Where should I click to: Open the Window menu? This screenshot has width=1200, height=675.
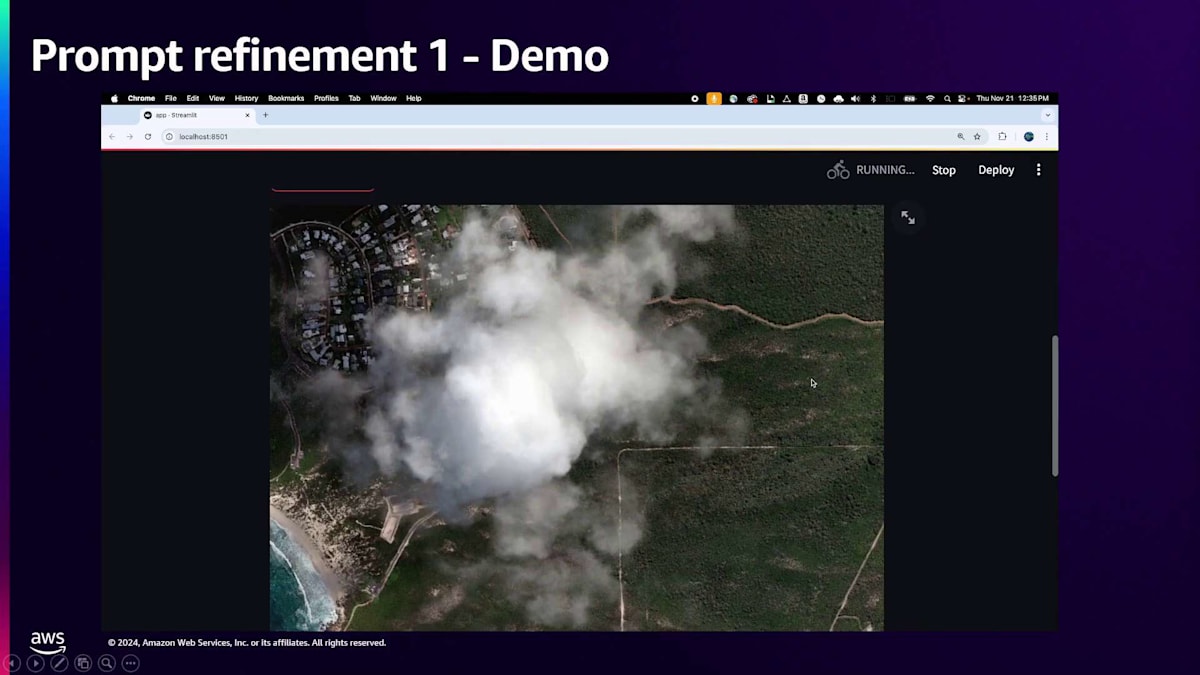[x=383, y=98]
